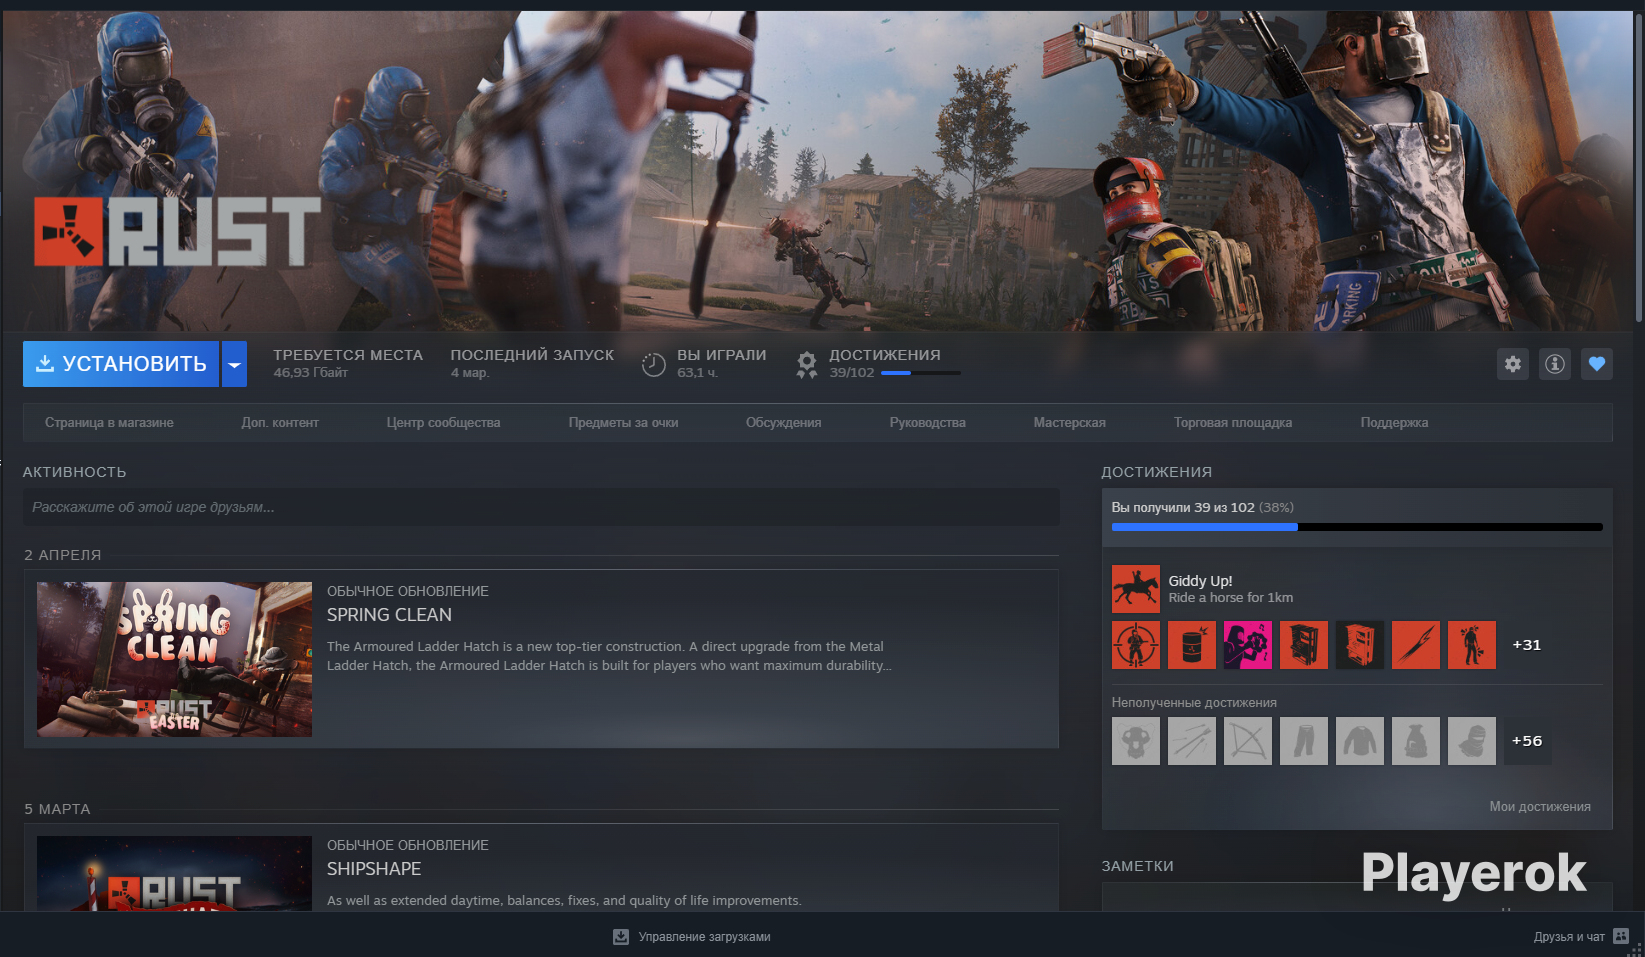Click the achievements progress bar in panel
Image resolution: width=1645 pixels, height=957 pixels.
click(1357, 527)
